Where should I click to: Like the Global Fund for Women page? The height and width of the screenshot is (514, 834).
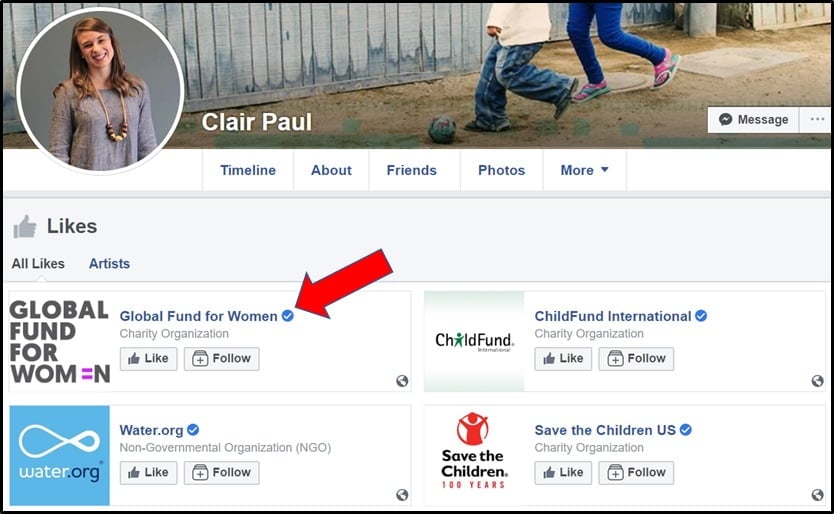click(148, 359)
